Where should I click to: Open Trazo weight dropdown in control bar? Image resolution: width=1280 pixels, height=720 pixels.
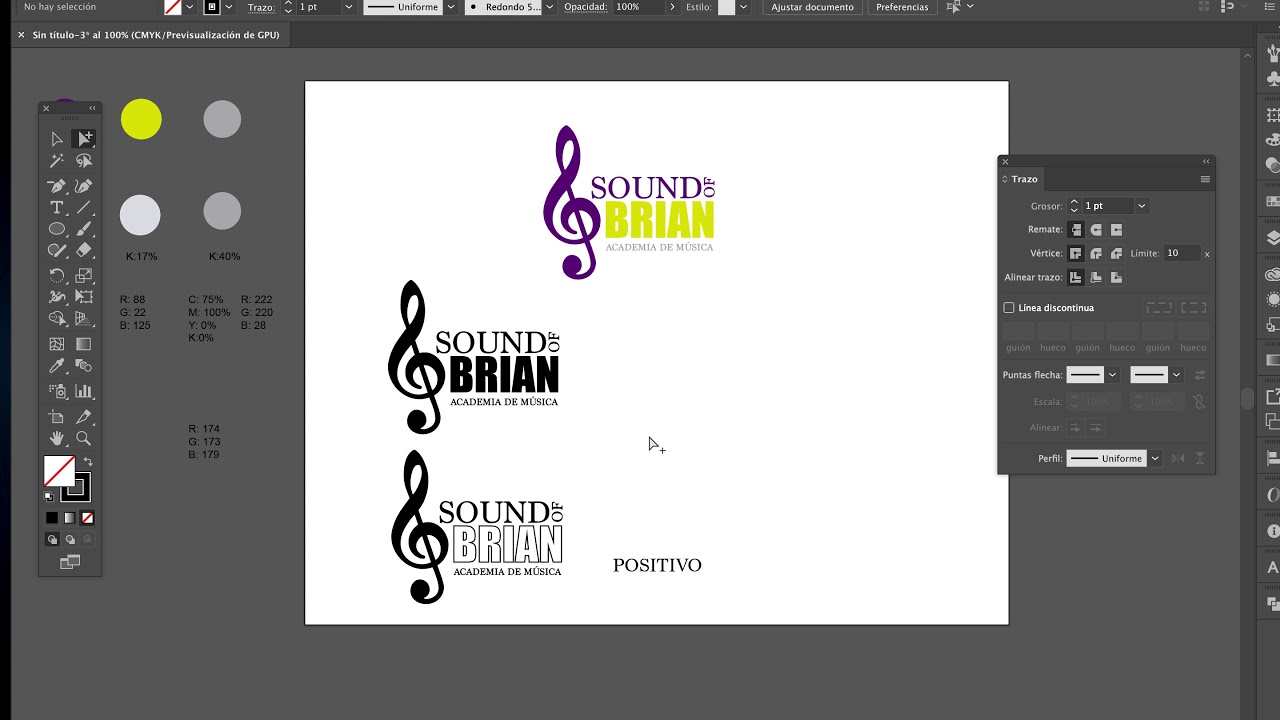coord(348,7)
